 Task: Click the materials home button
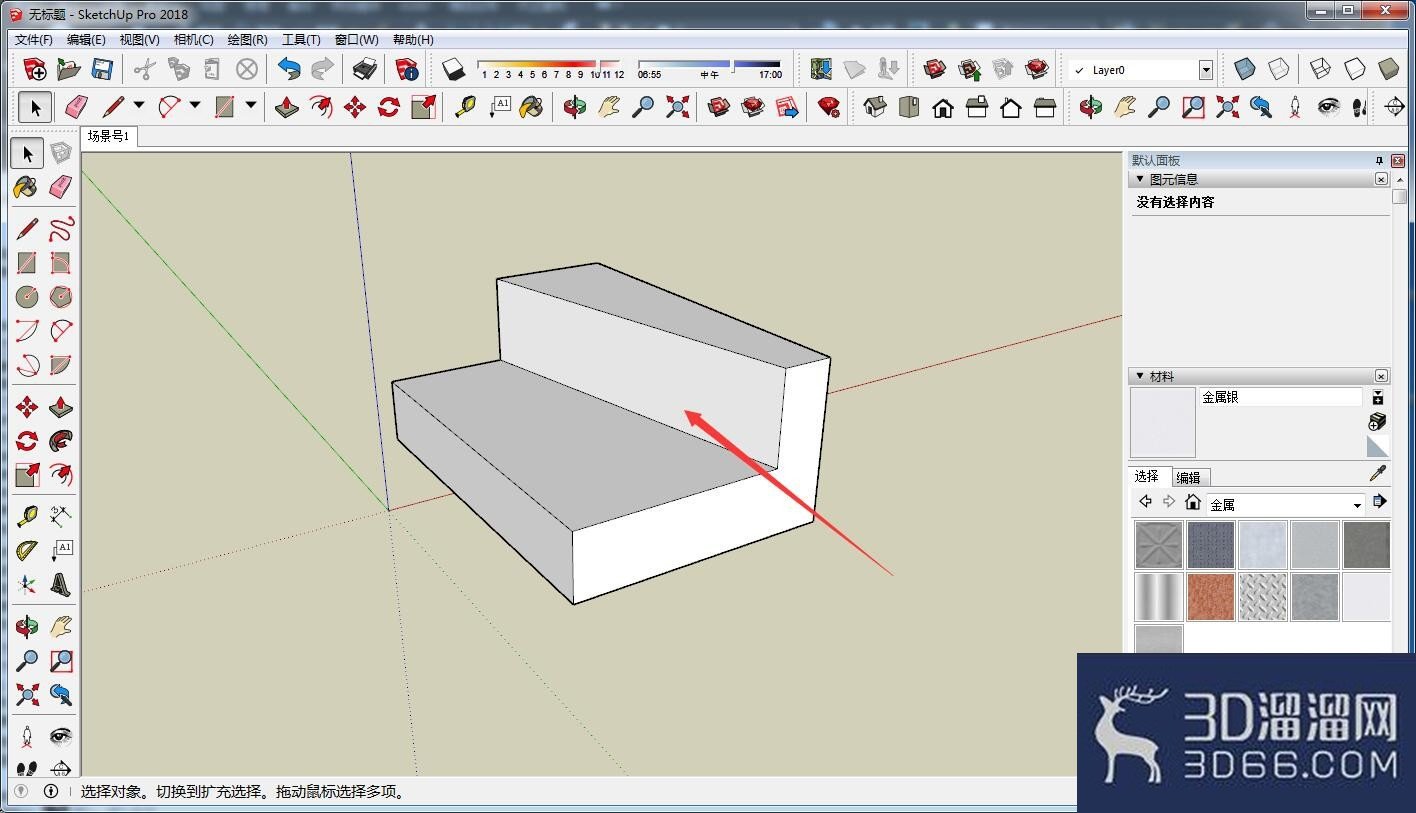pos(1192,502)
